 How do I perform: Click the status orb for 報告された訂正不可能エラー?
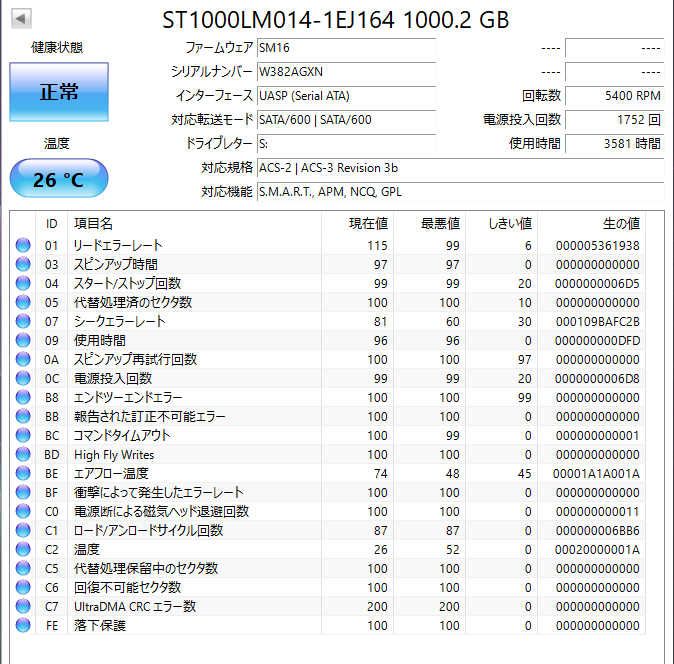23,416
